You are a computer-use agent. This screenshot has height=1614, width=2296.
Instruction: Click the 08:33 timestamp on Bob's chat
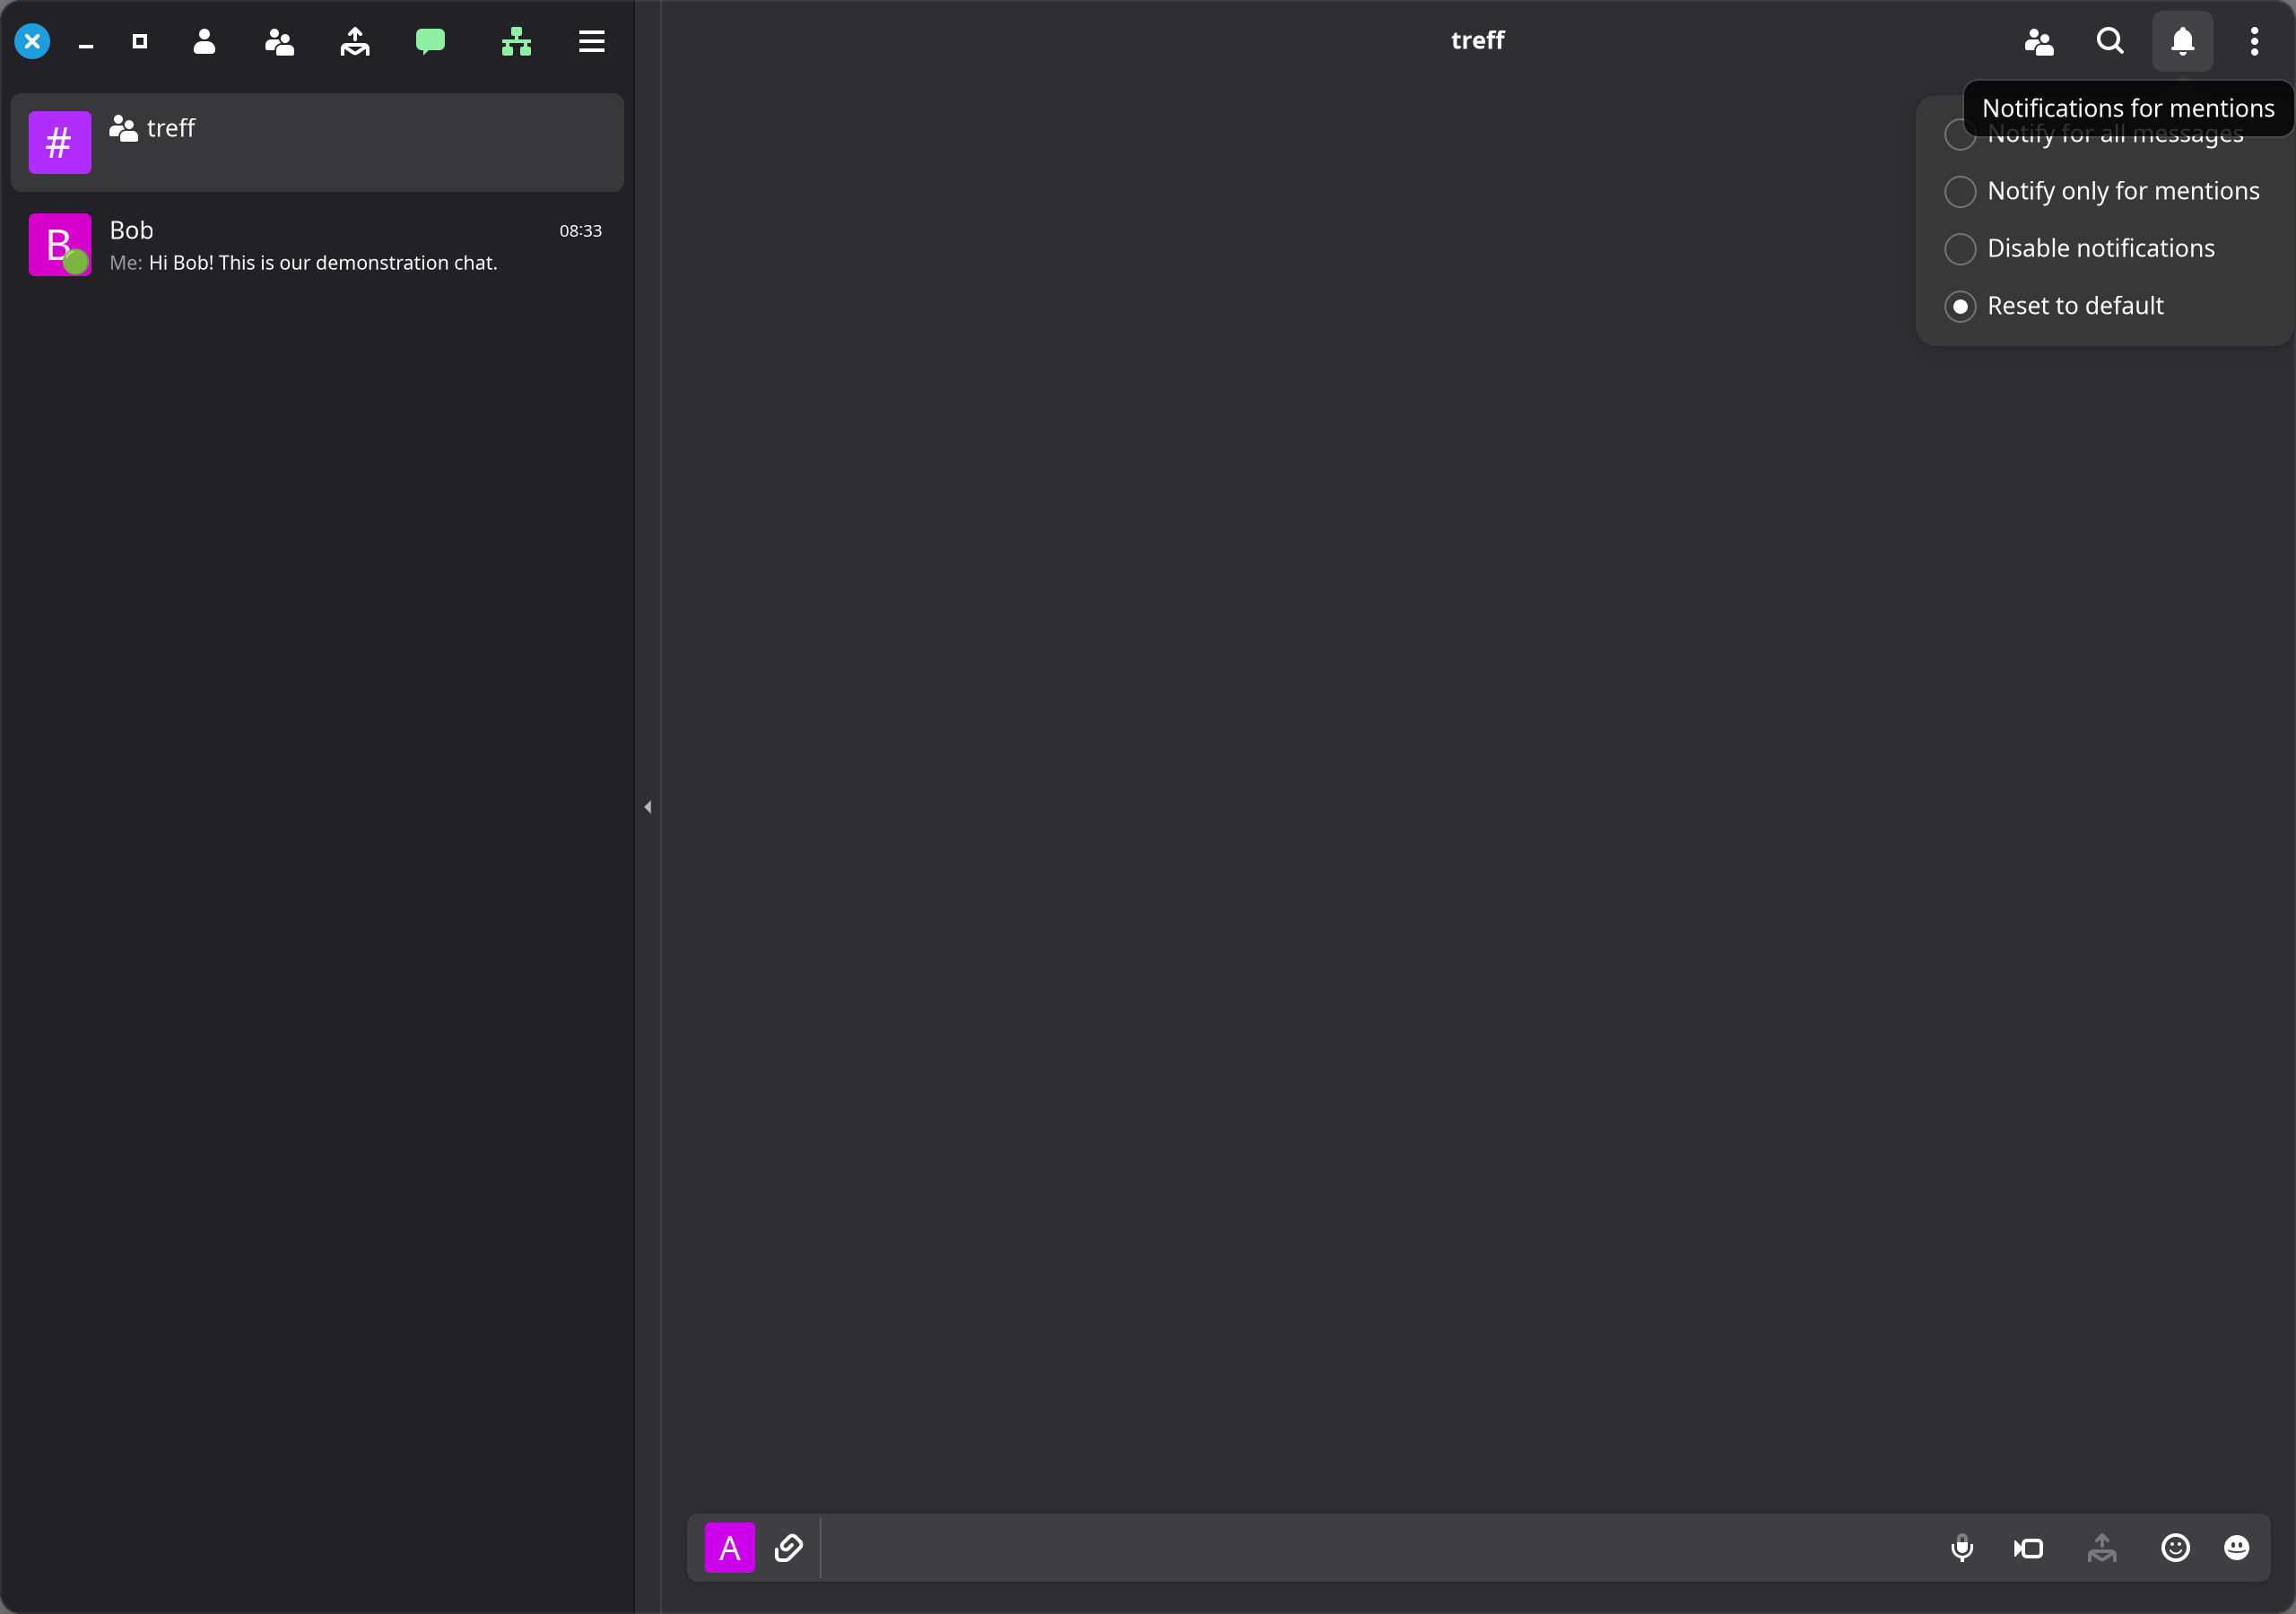580,231
